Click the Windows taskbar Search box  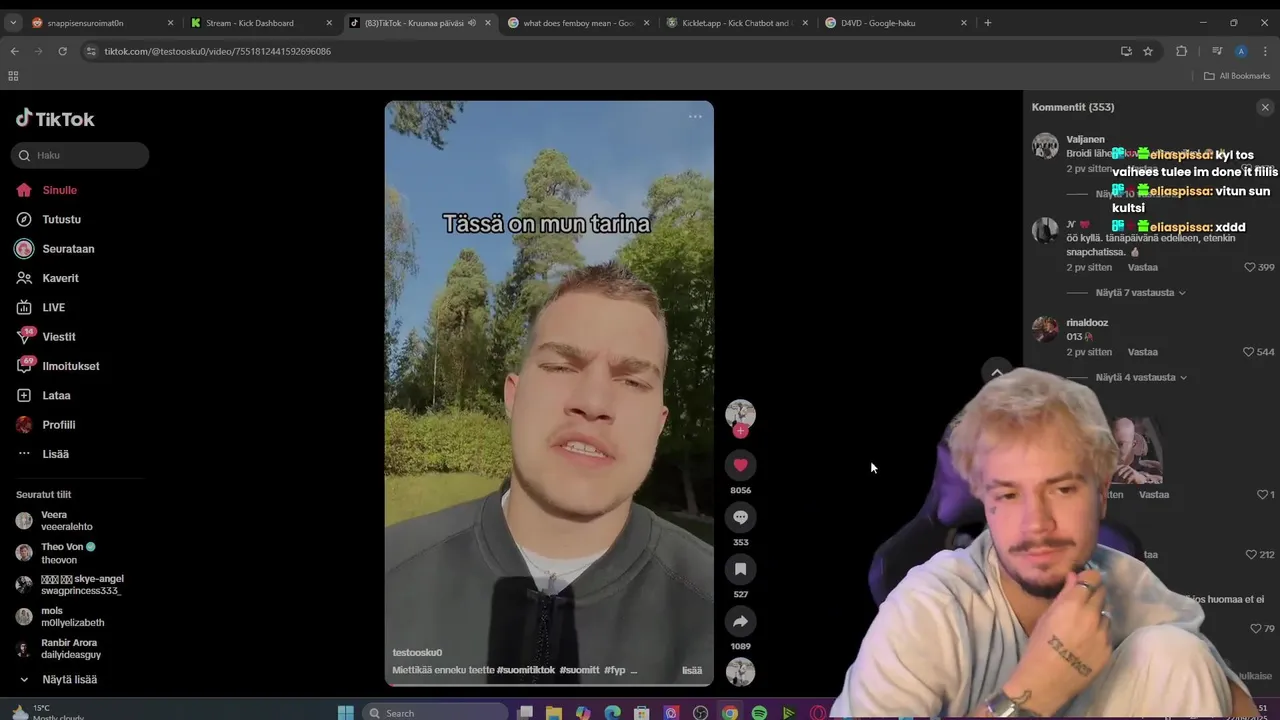tap(433, 712)
